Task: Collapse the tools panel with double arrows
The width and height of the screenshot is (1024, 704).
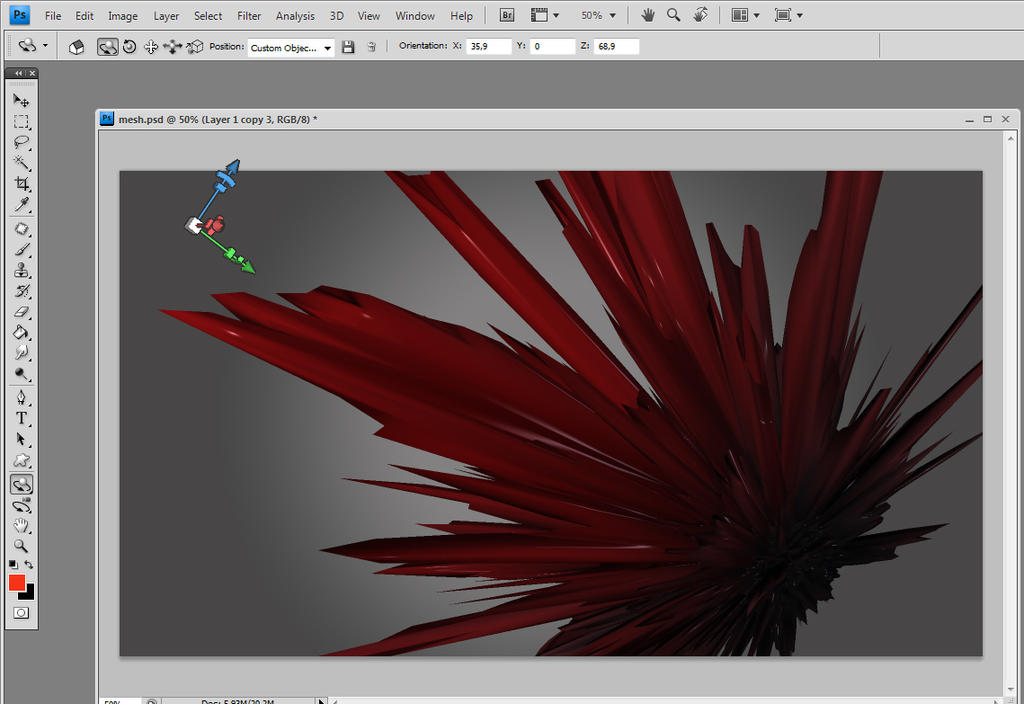Action: click(18, 73)
